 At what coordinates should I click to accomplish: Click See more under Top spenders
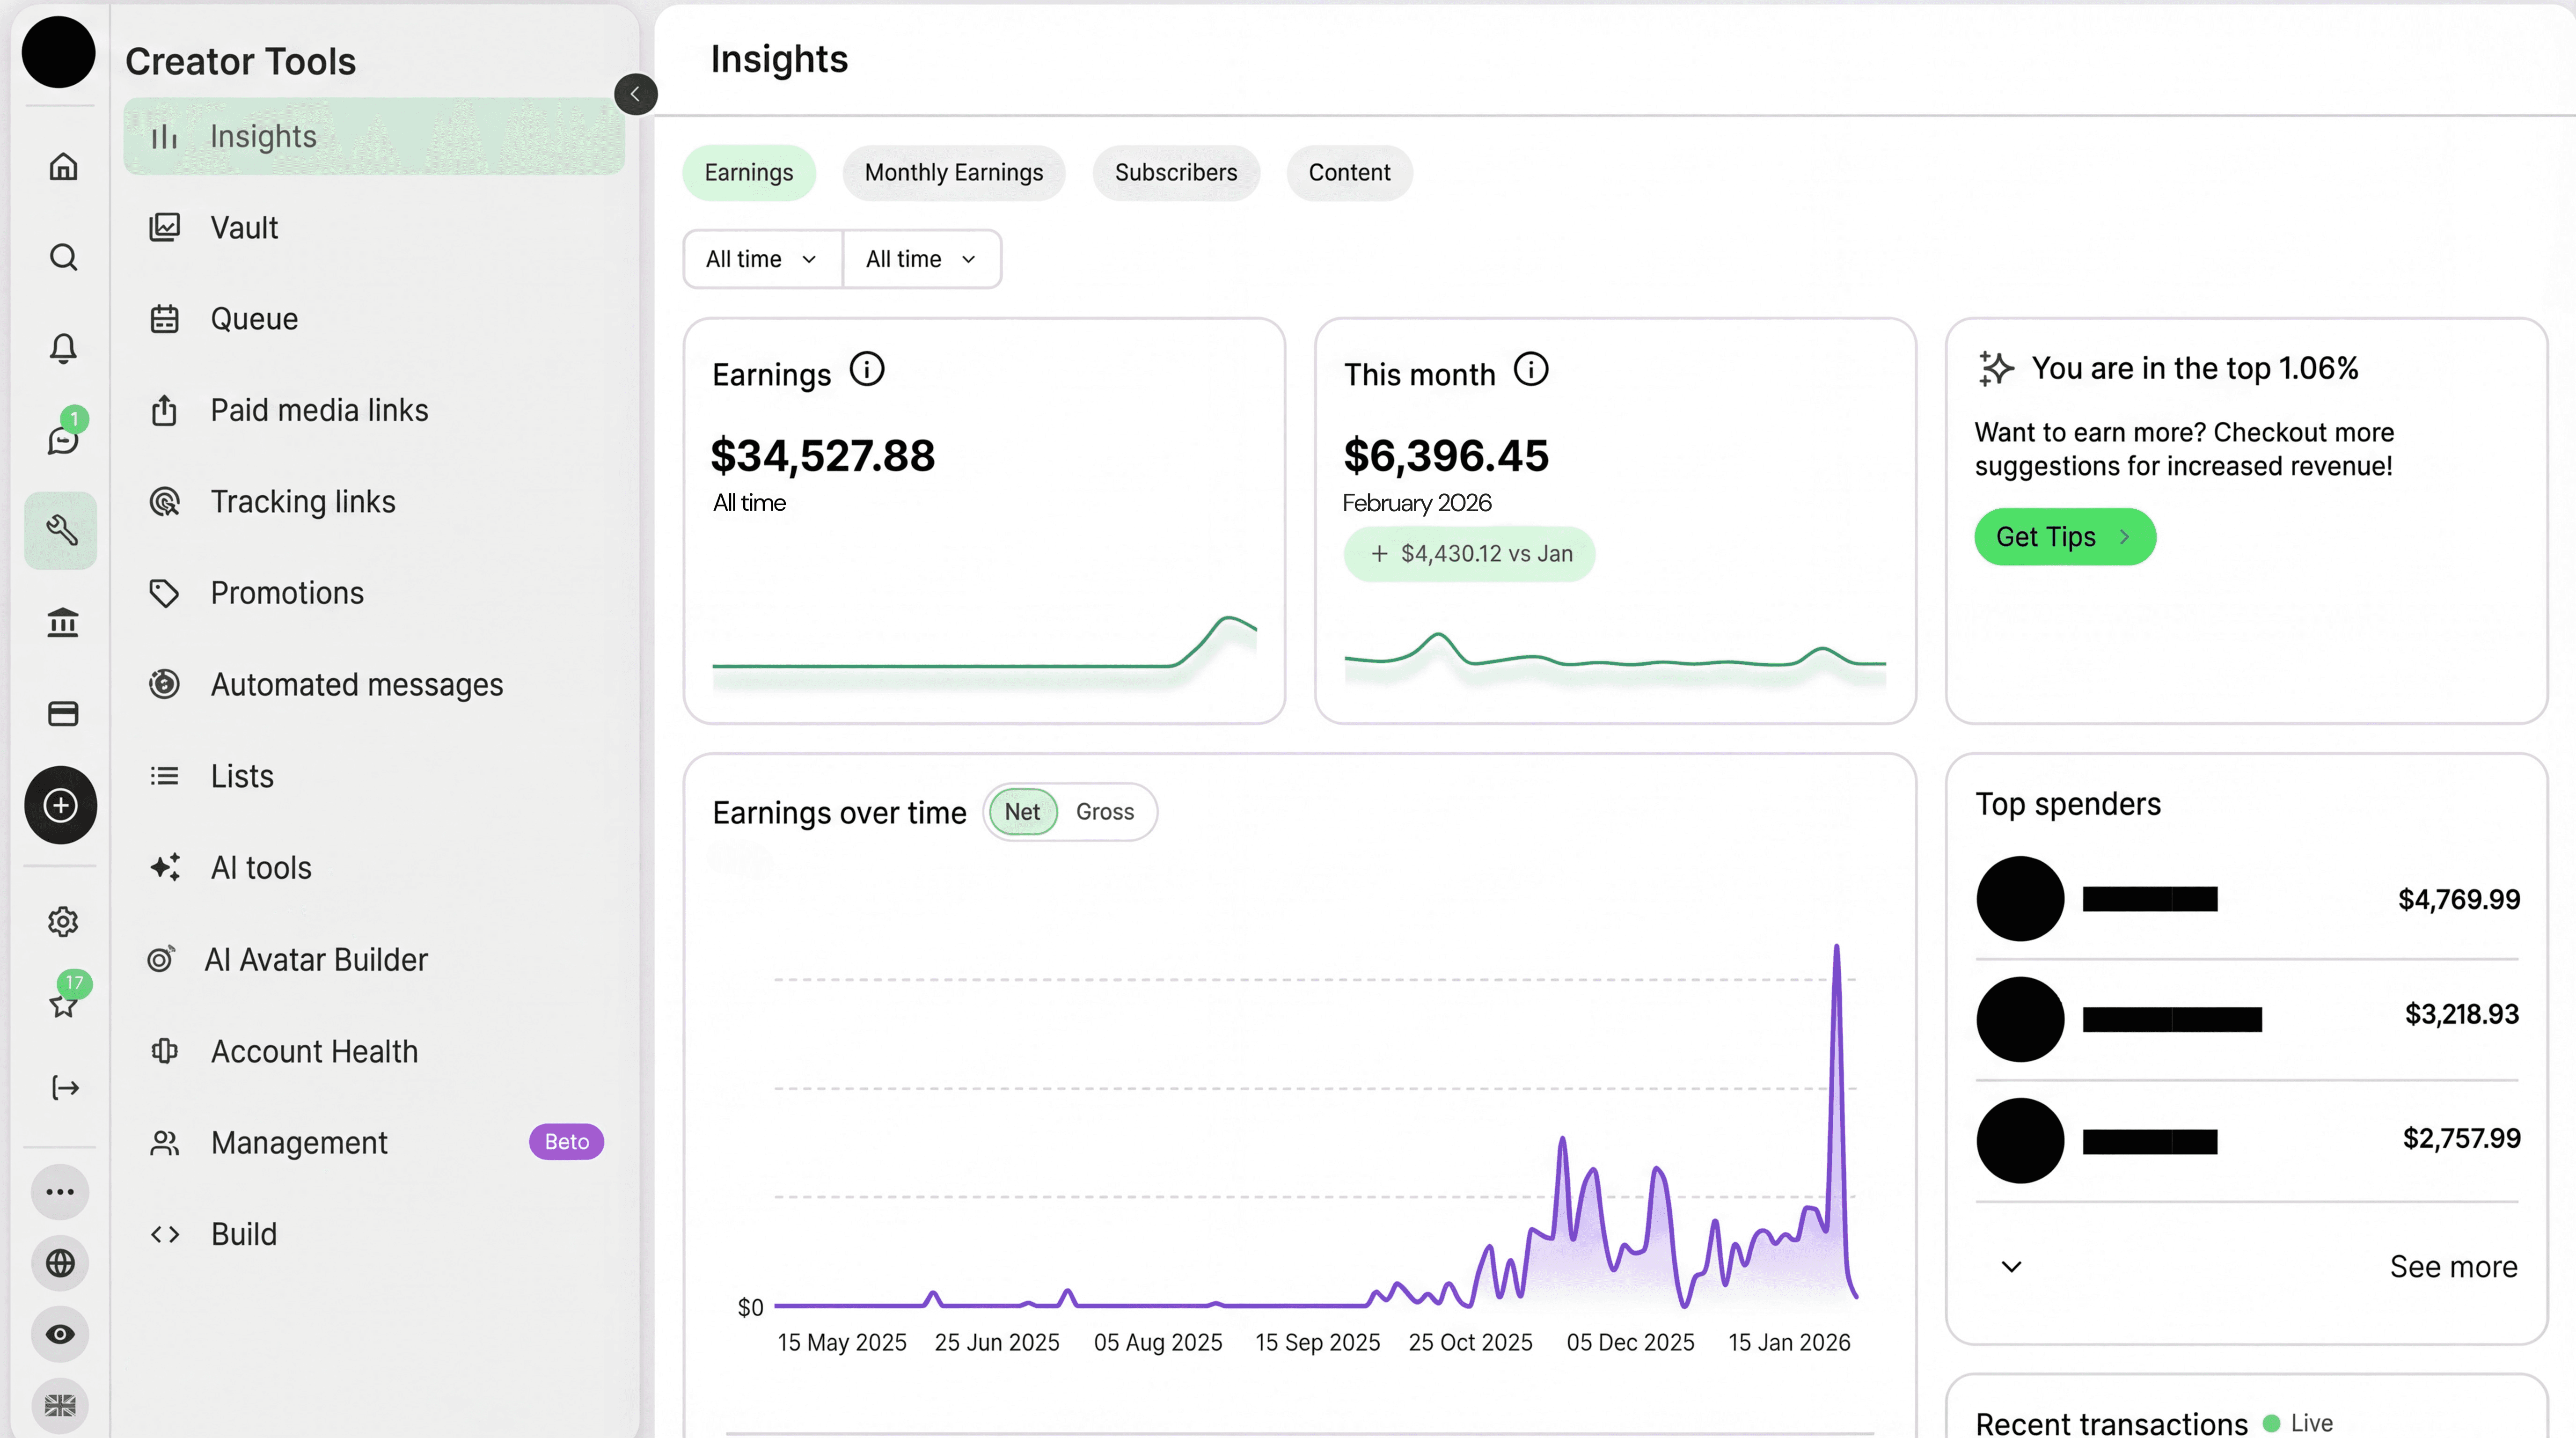[x=2453, y=1266]
